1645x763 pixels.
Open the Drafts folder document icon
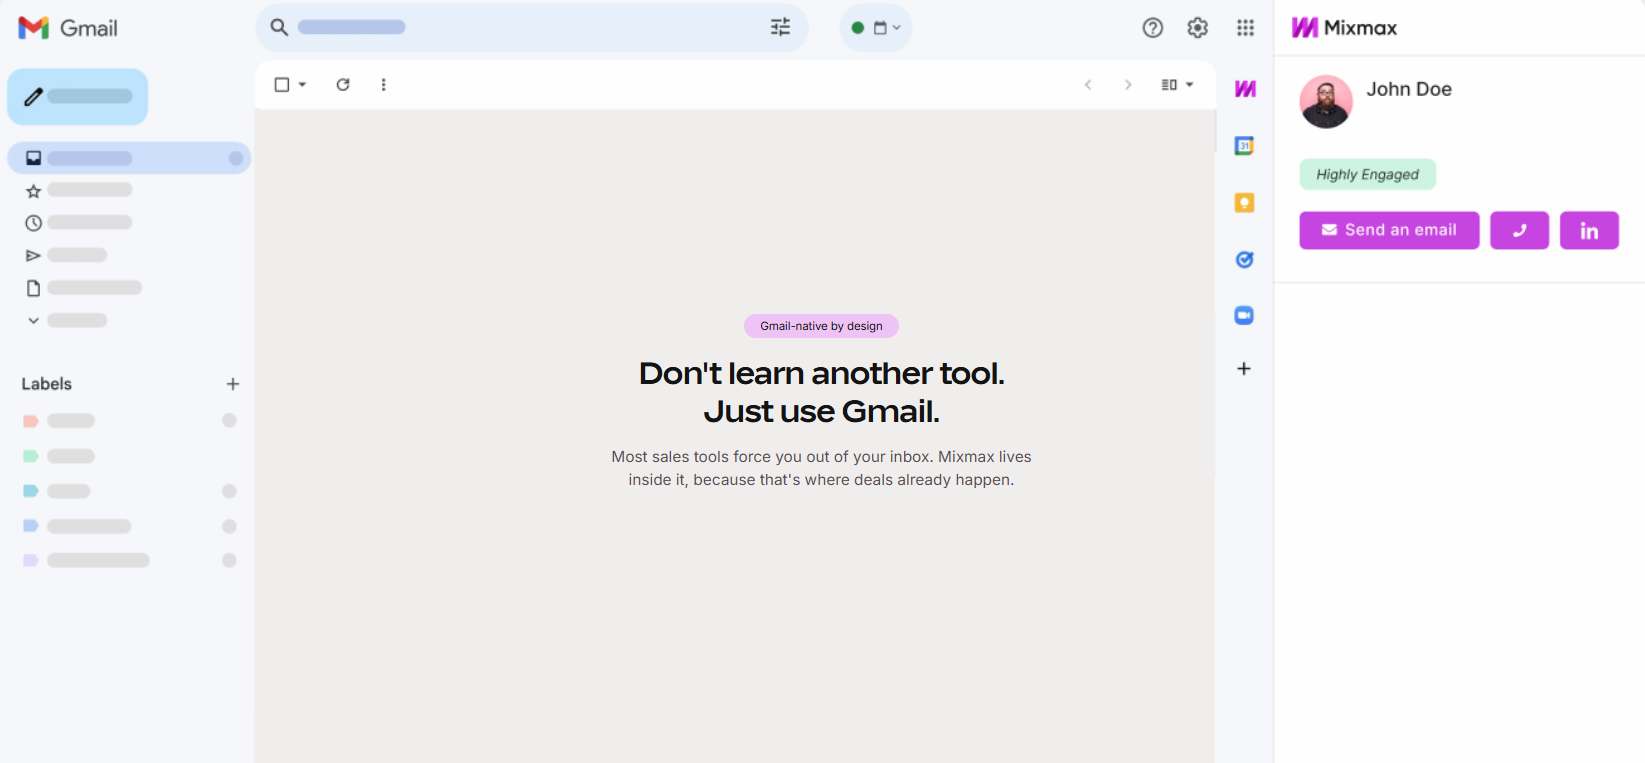click(x=34, y=288)
